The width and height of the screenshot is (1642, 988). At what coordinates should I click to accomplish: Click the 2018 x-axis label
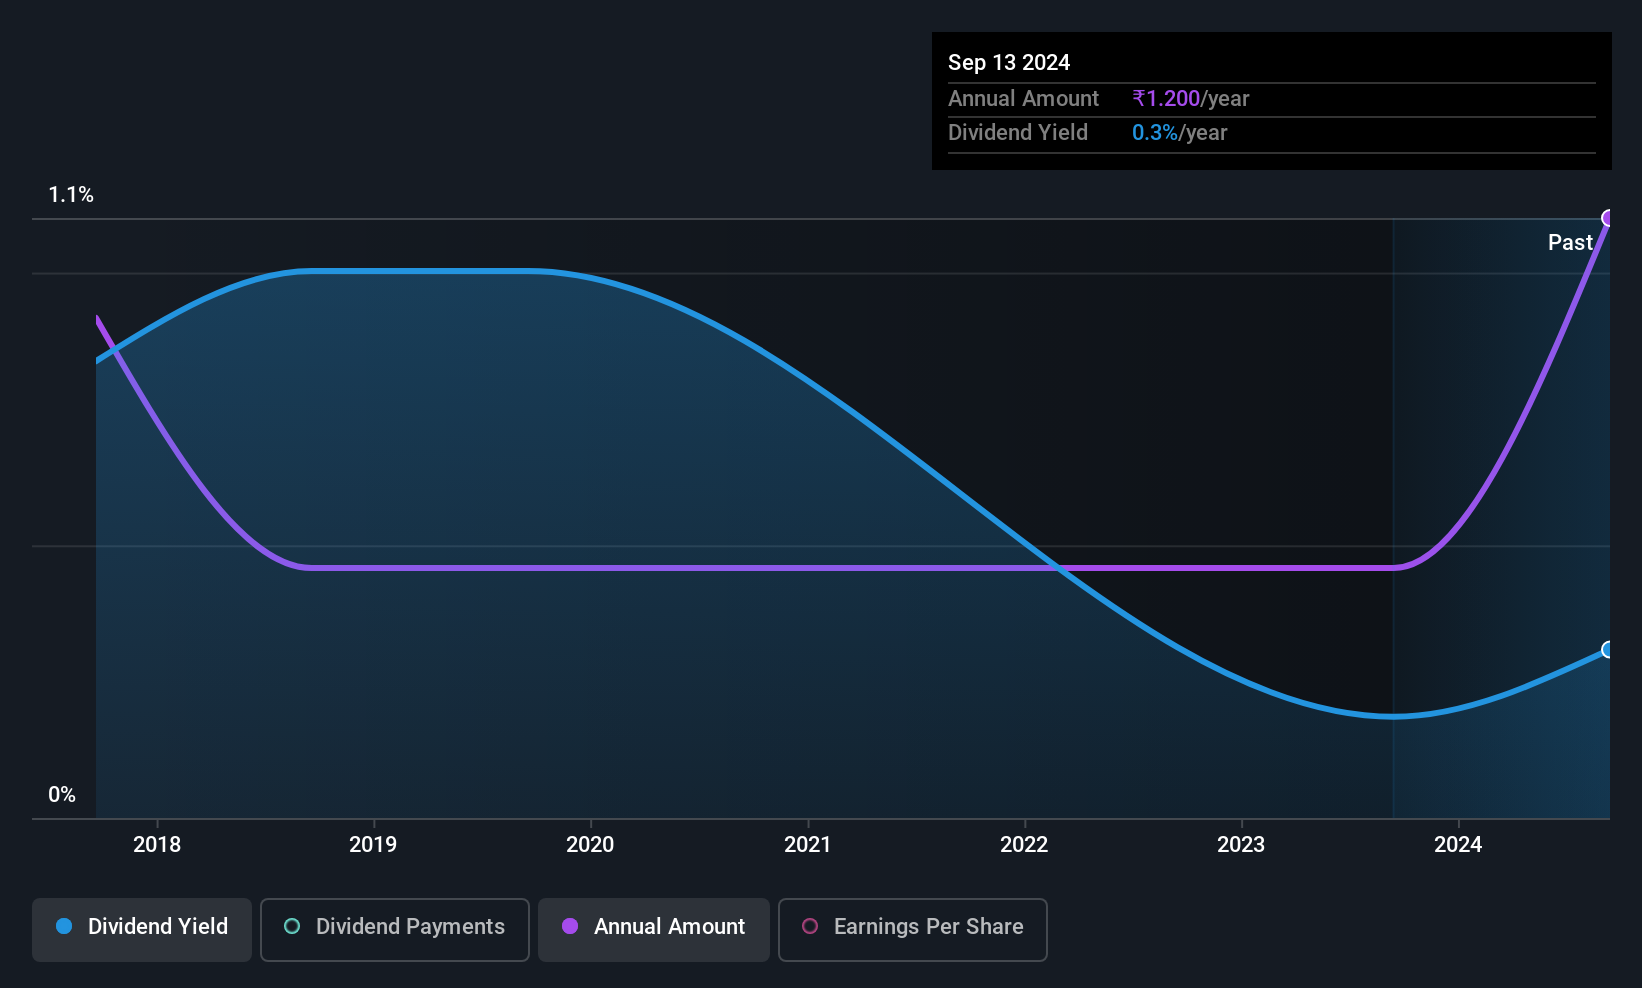tap(157, 845)
